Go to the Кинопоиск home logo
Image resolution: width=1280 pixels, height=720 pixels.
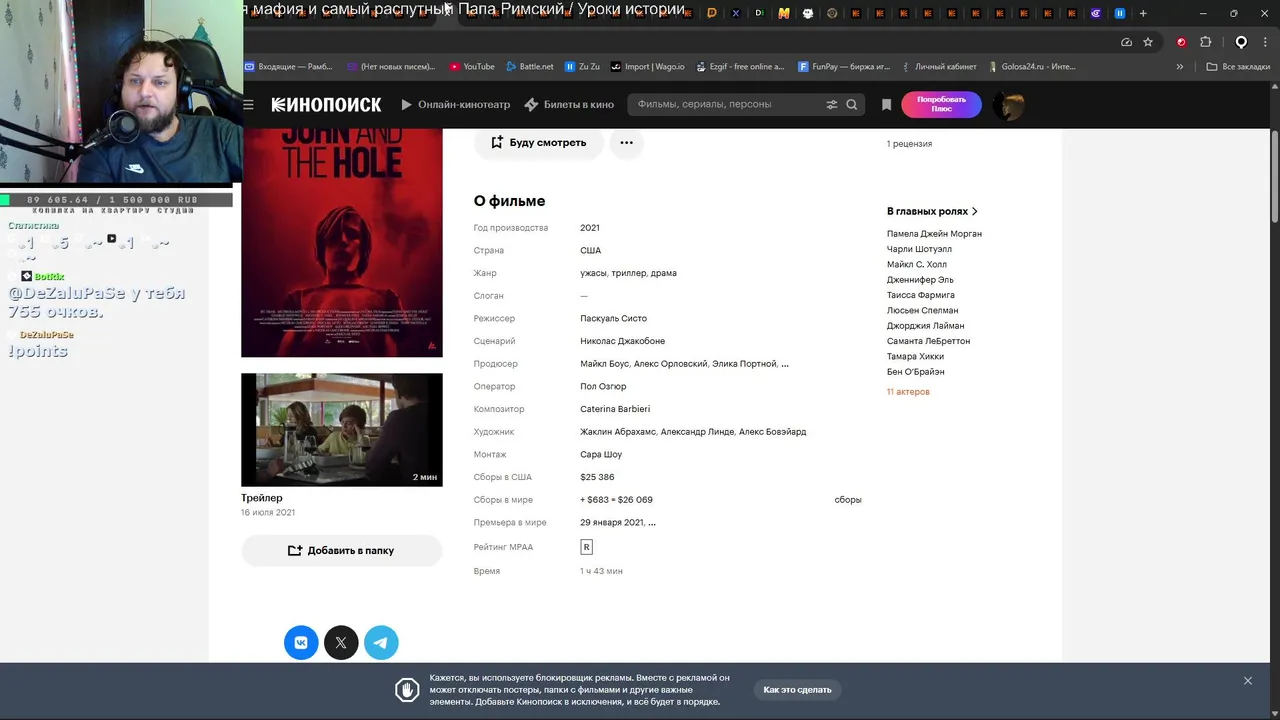(326, 104)
